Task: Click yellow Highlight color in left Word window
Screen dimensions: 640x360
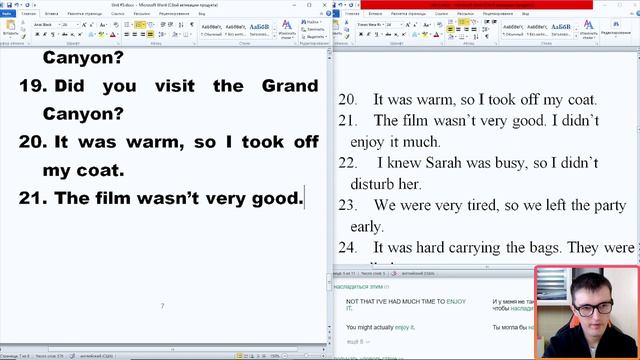Action: [x=101, y=34]
